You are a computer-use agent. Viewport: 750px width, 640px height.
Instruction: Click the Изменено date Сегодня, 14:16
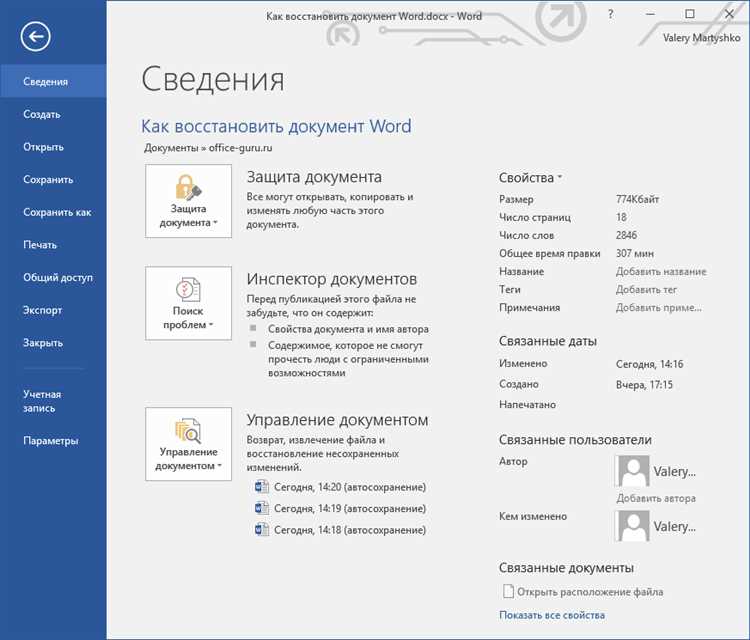click(x=650, y=364)
